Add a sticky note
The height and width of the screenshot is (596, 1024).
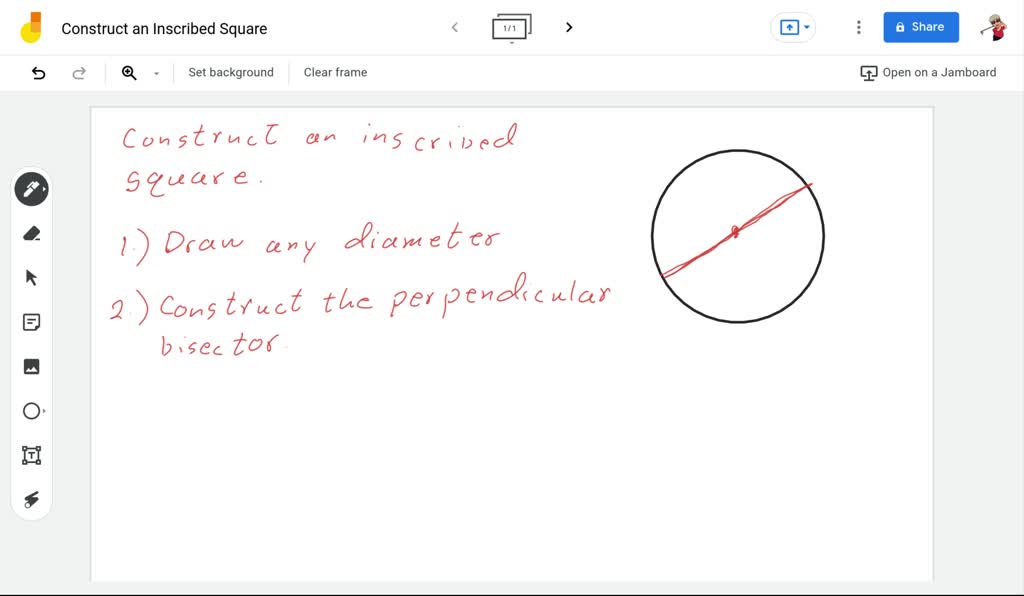click(x=31, y=322)
